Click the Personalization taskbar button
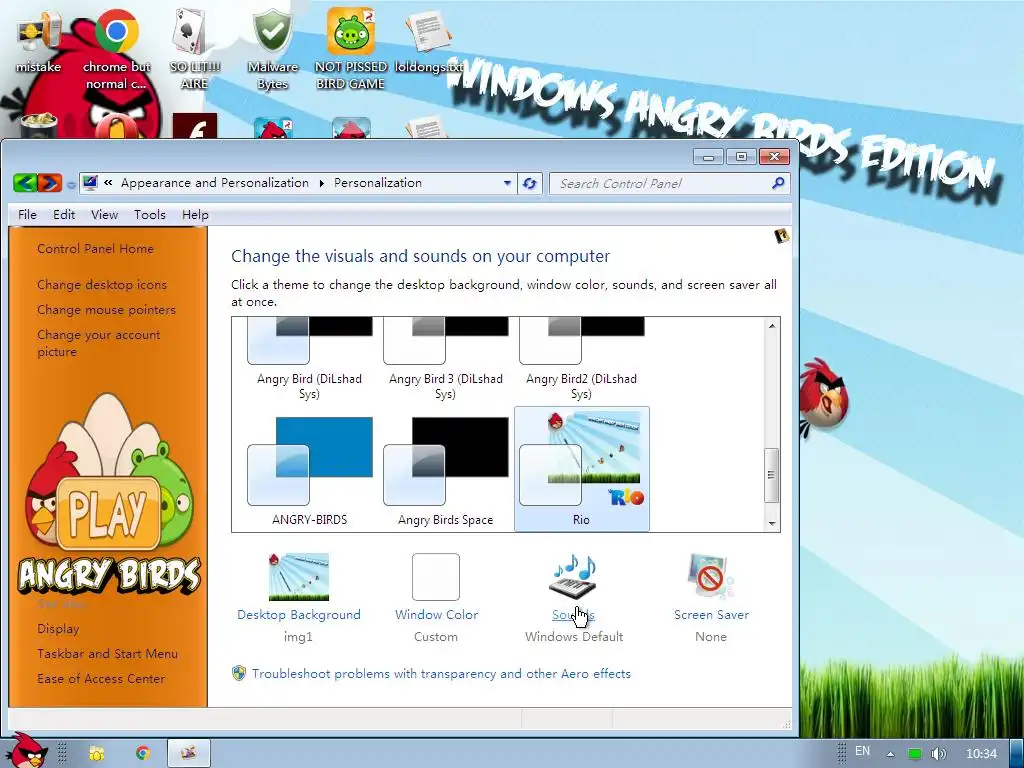The image size is (1024, 768). tap(189, 753)
